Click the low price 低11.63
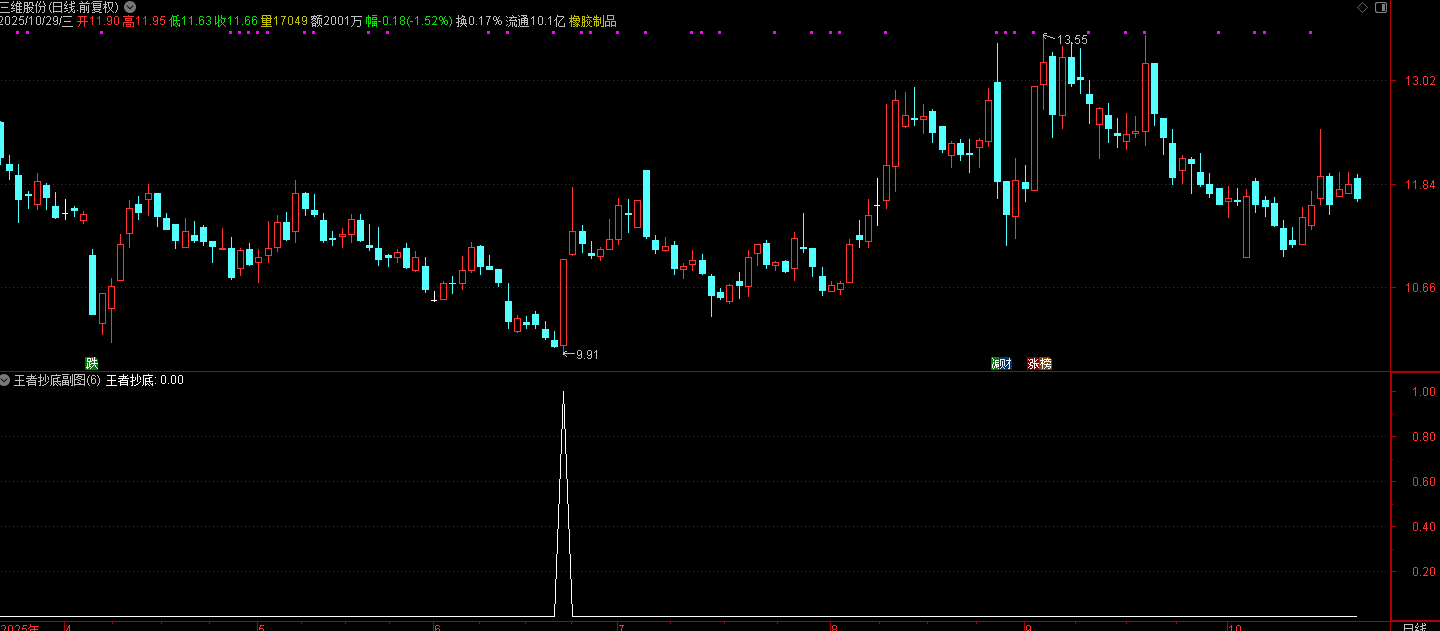 click(190, 21)
